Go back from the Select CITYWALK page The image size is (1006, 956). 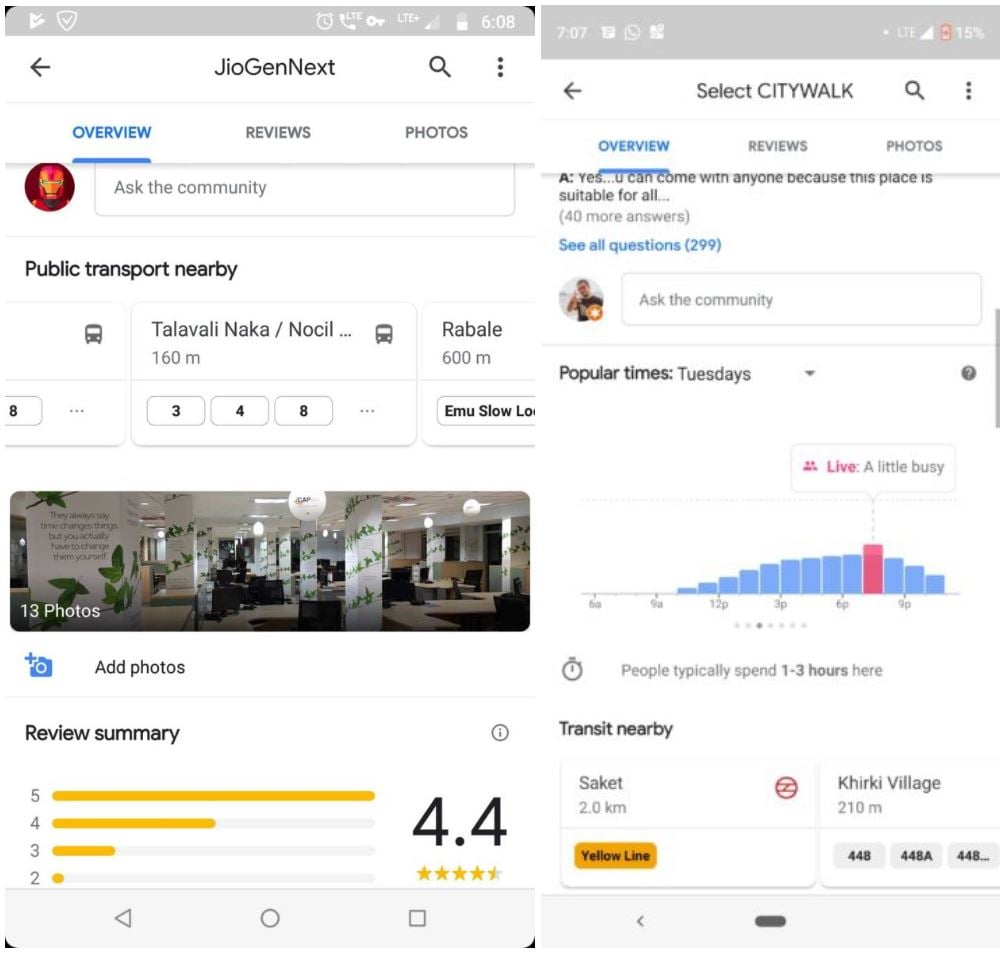tap(572, 90)
